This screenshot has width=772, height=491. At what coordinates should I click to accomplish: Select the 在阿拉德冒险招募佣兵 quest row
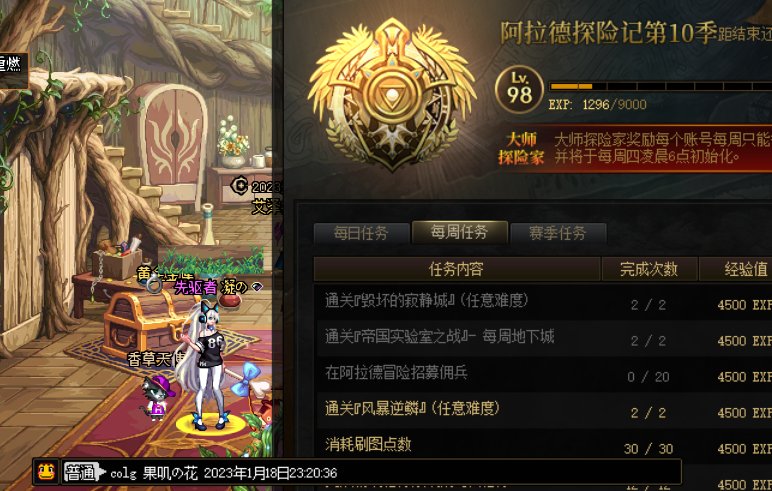click(x=543, y=374)
